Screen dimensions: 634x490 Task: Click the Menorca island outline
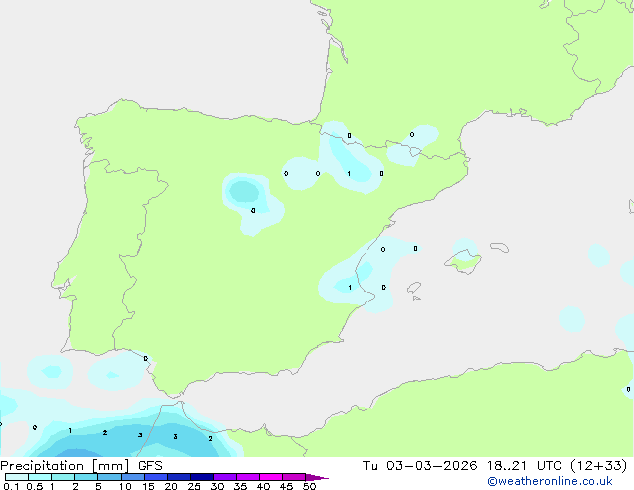click(x=500, y=247)
